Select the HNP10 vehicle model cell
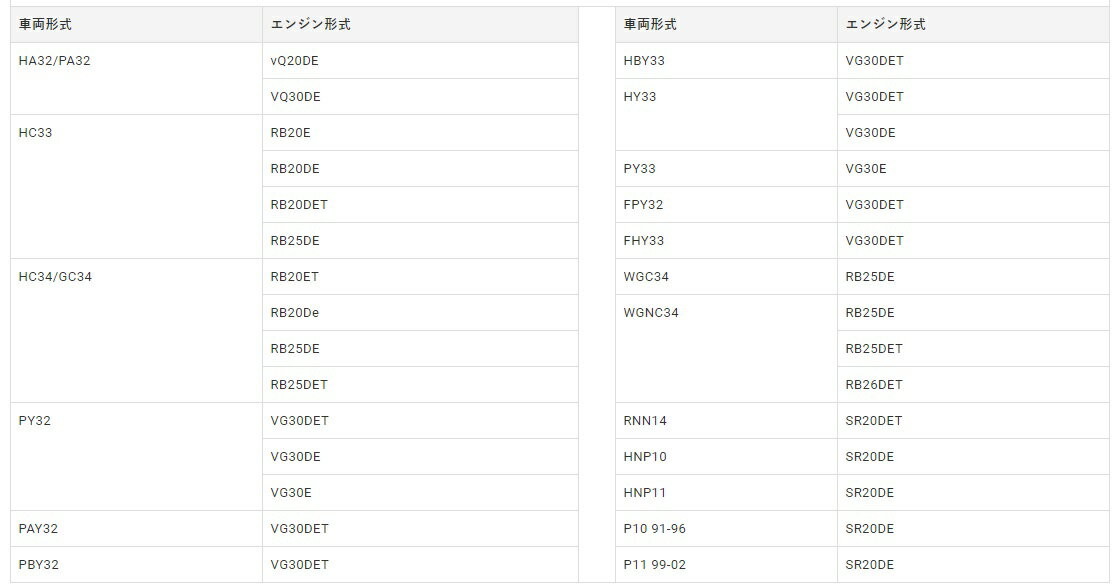The width and height of the screenshot is (1117, 587). (x=645, y=457)
